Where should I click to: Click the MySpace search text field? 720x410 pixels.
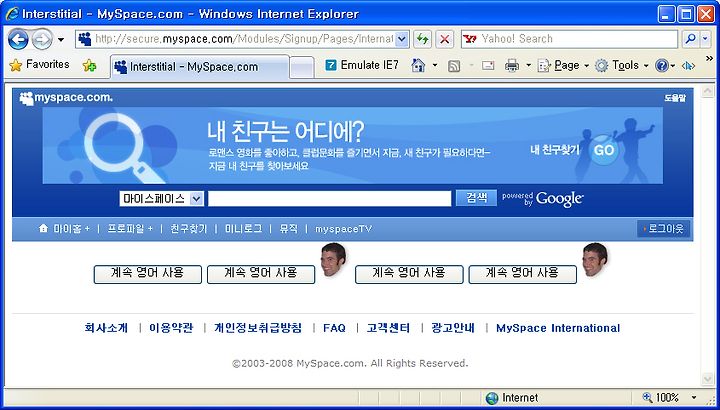coord(330,199)
